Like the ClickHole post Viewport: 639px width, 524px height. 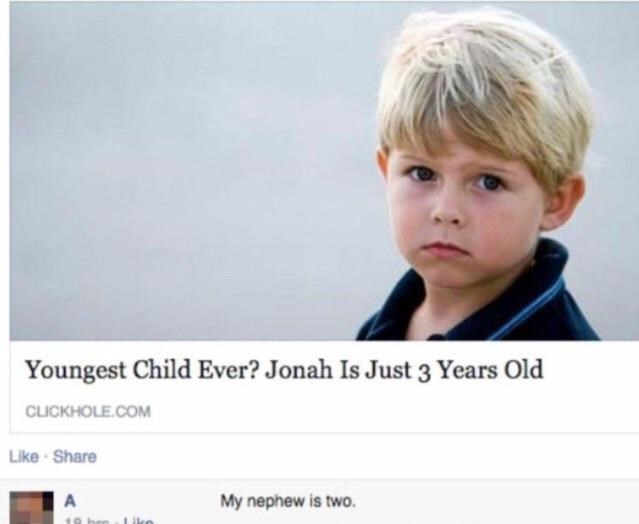[x=24, y=456]
